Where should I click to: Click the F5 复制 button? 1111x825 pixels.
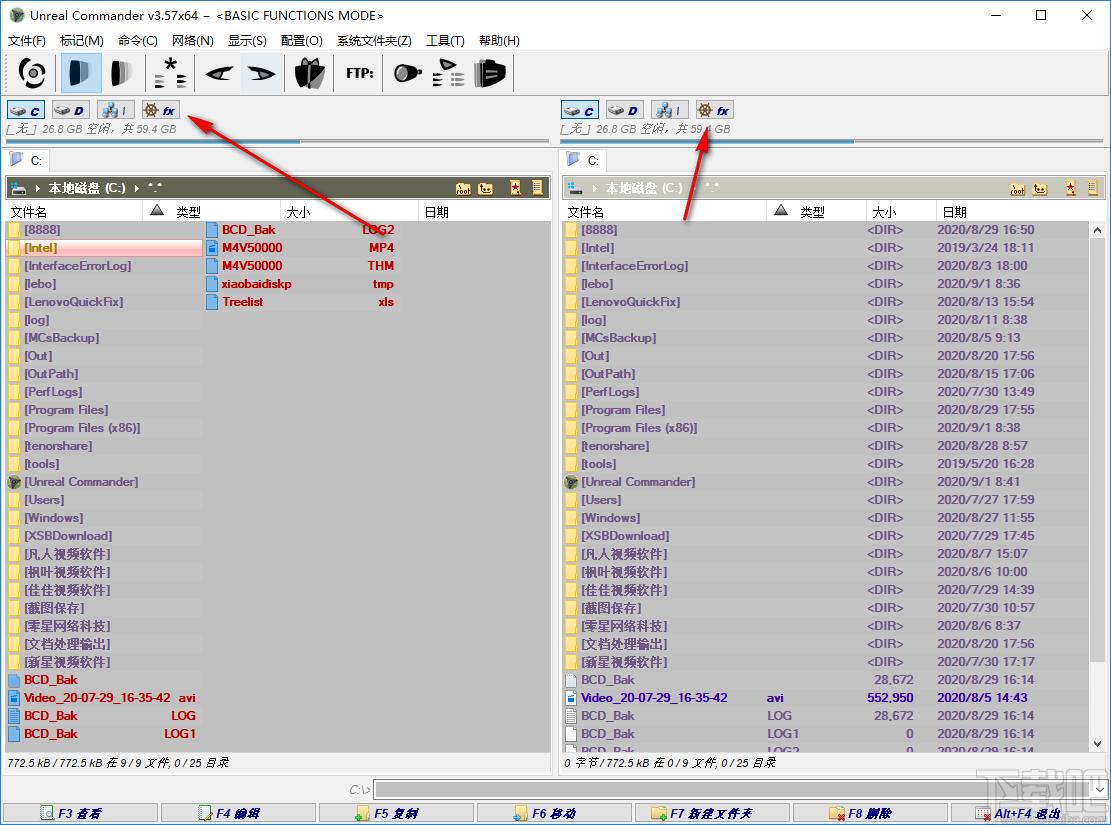pos(396,813)
